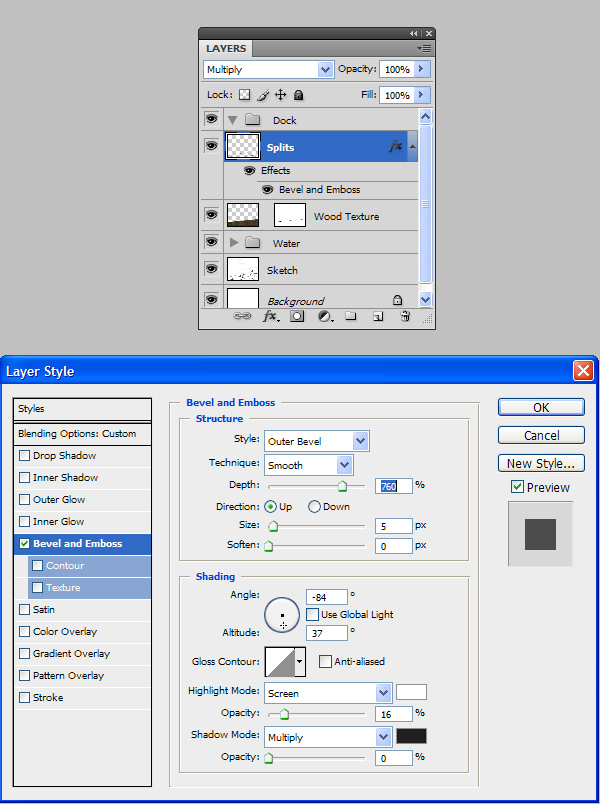This screenshot has height=804, width=600.
Task: Expand the Water group triangle
Action: [x=234, y=243]
